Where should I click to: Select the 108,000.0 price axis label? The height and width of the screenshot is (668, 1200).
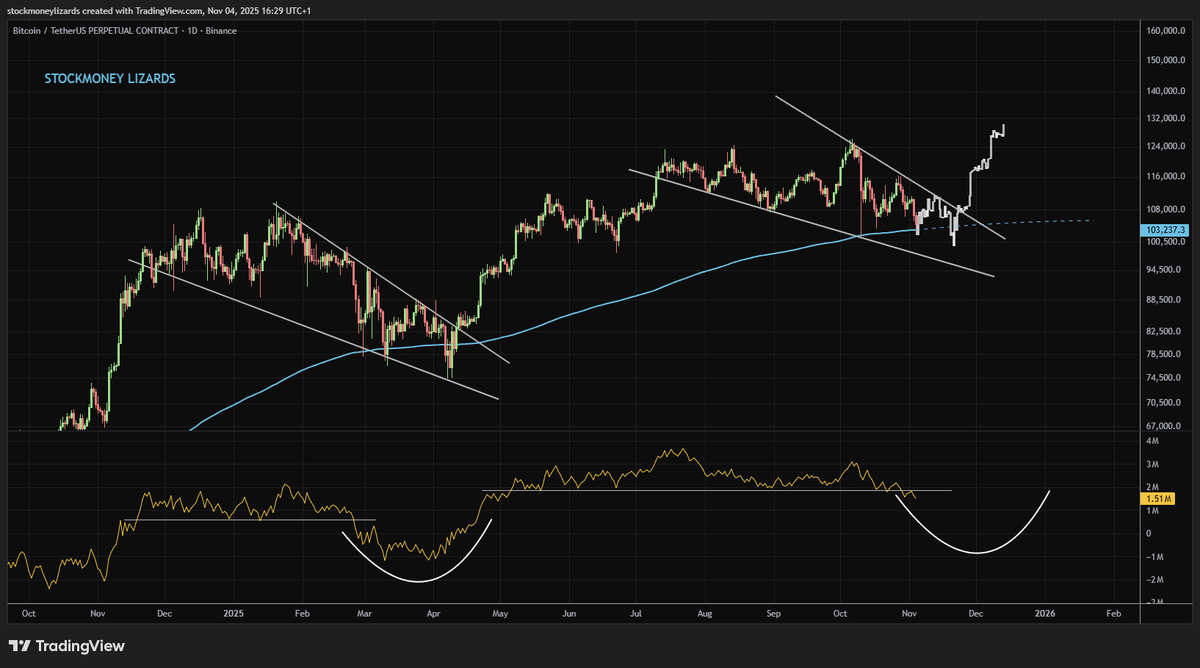(x=1166, y=210)
